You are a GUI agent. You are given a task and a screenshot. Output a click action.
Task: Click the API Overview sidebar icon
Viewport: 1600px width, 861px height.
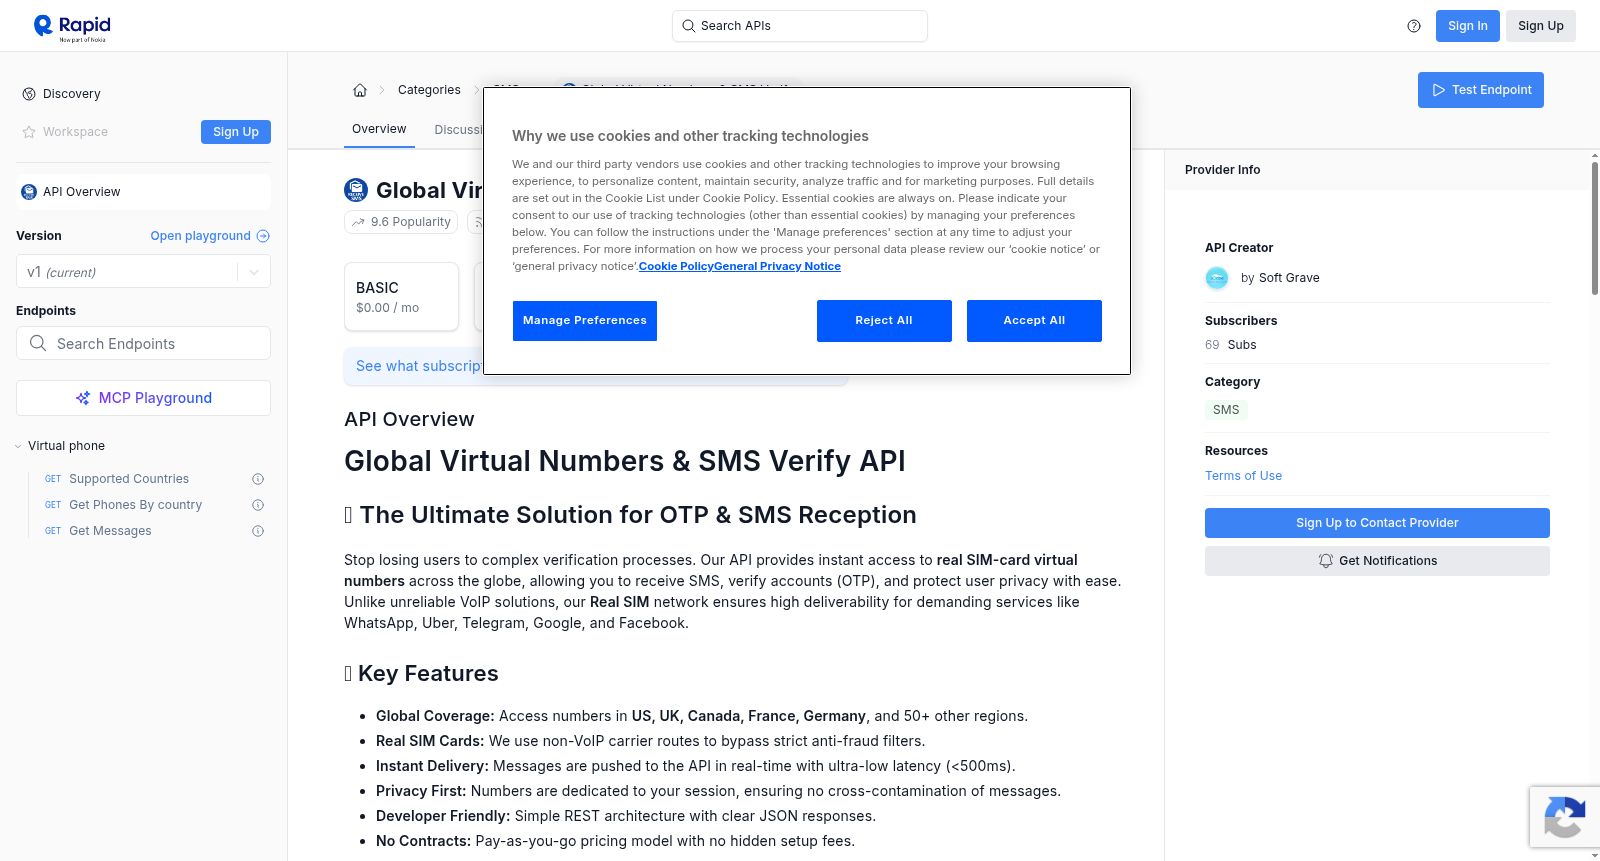29,192
